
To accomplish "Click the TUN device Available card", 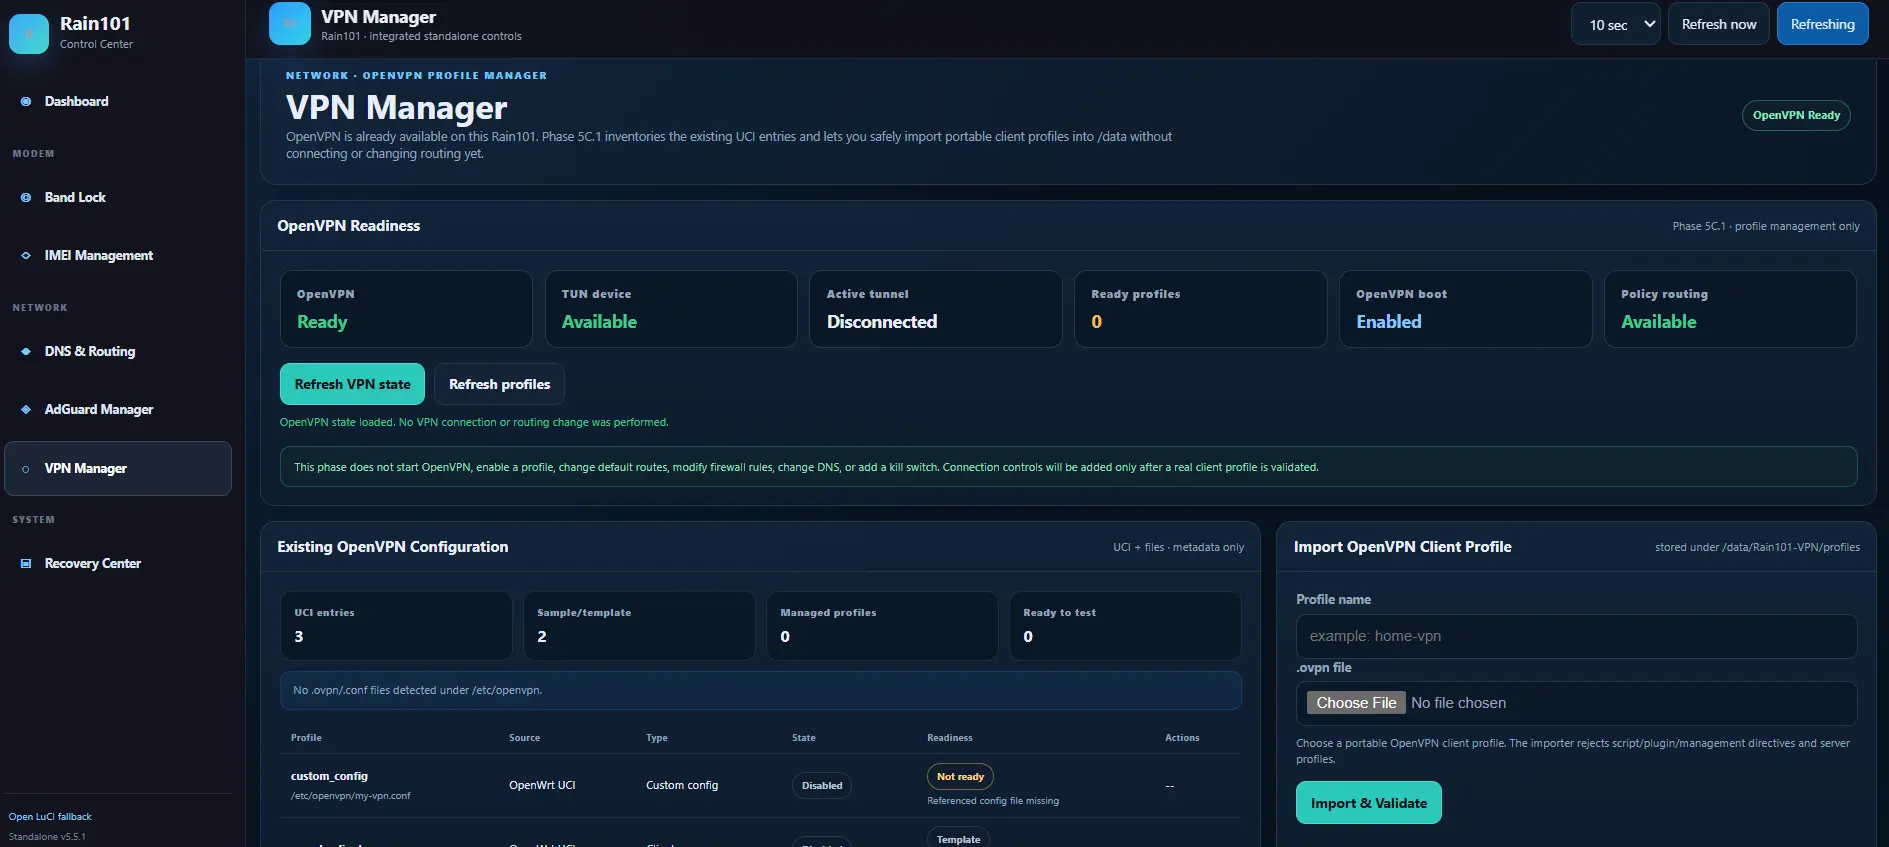I will click(x=671, y=309).
